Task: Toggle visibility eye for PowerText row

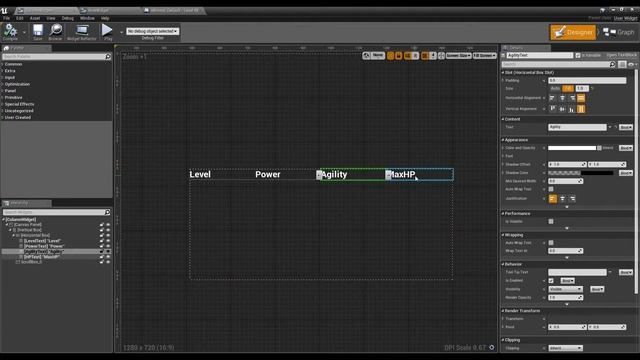Action: point(108,246)
